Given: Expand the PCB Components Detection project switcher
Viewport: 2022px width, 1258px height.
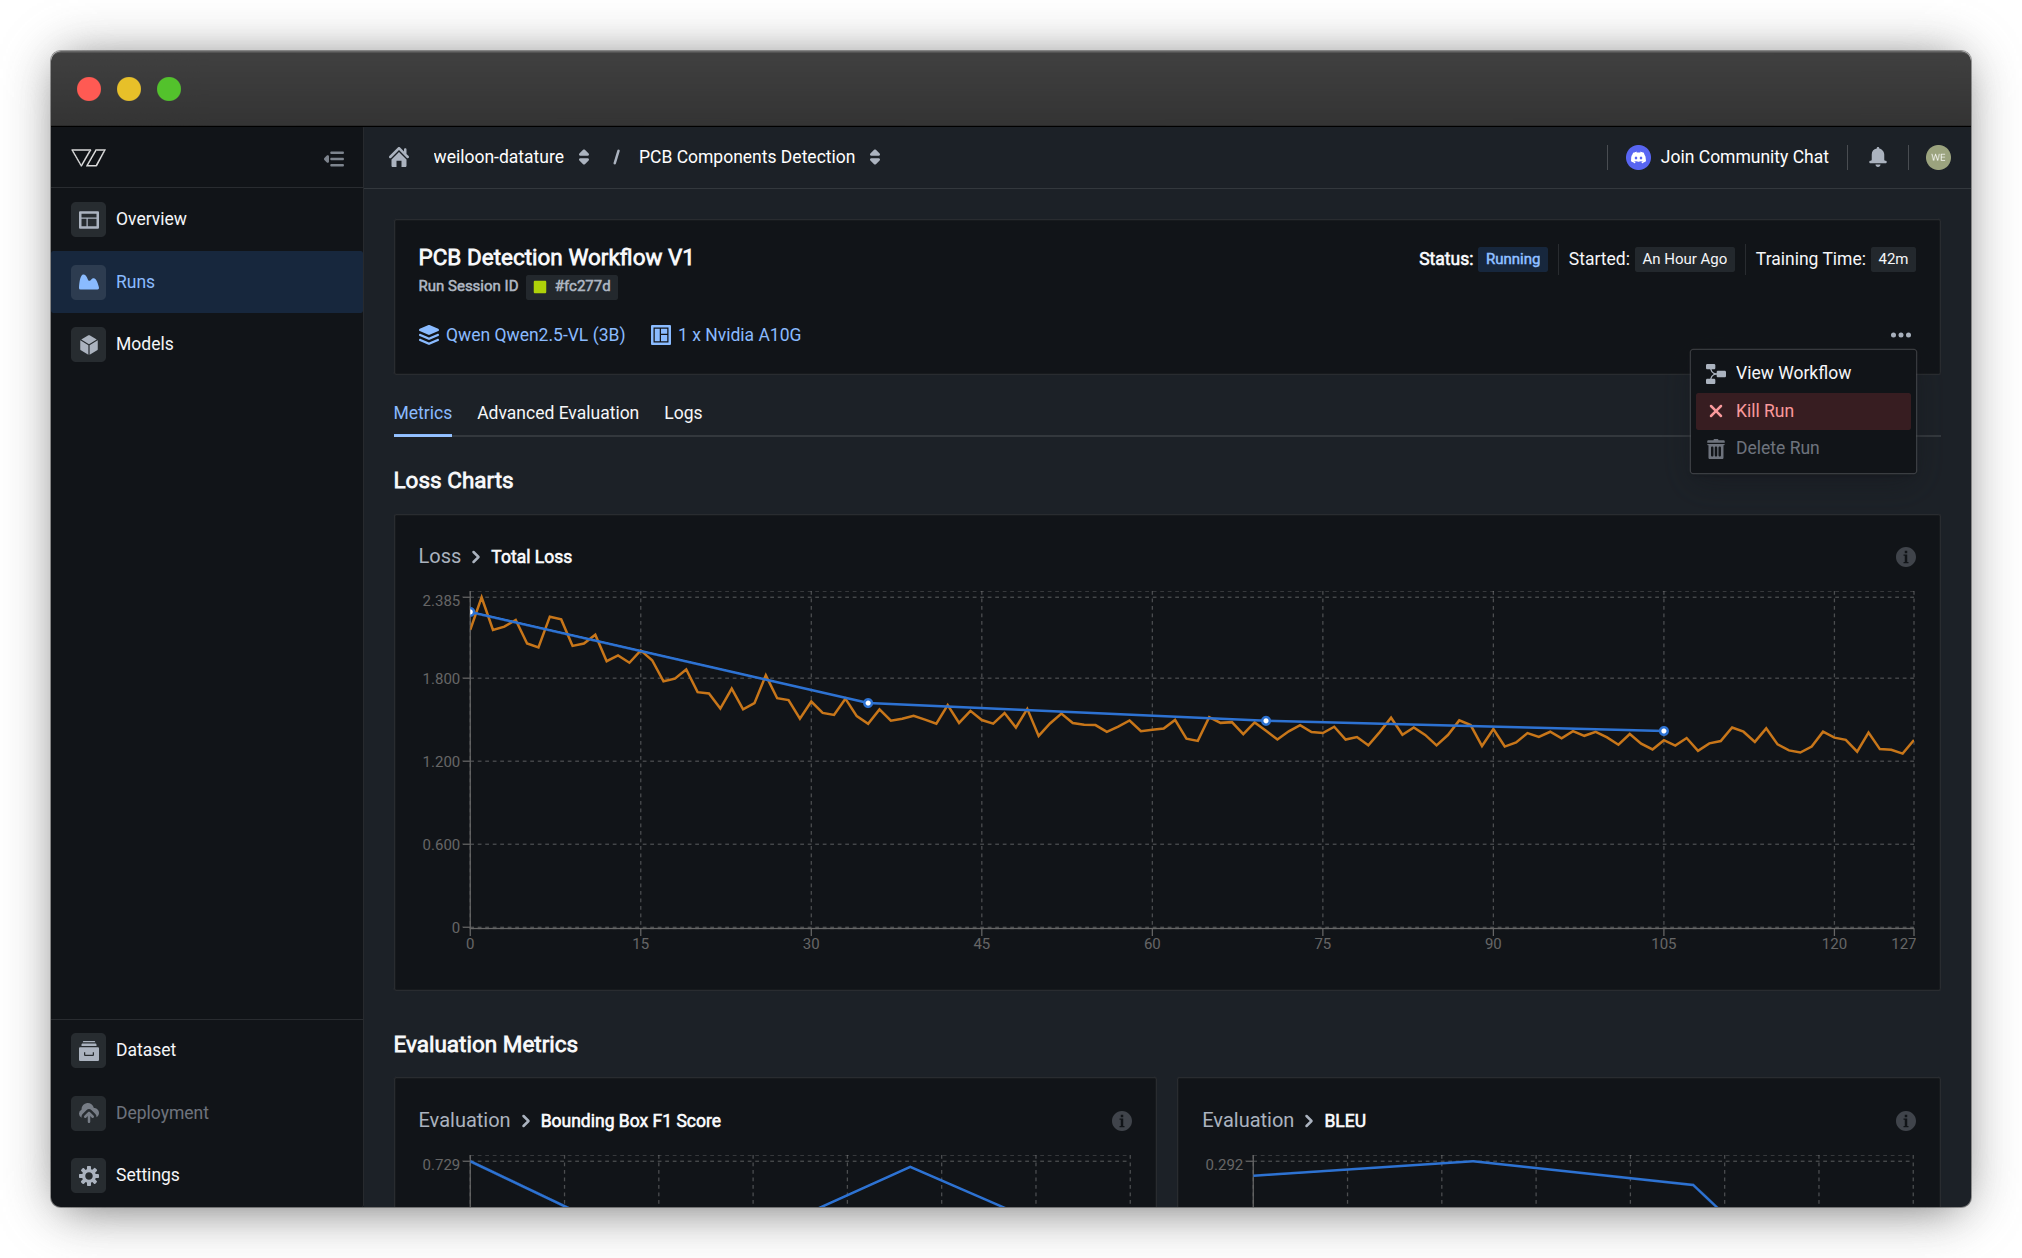Looking at the screenshot, I should point(875,157).
